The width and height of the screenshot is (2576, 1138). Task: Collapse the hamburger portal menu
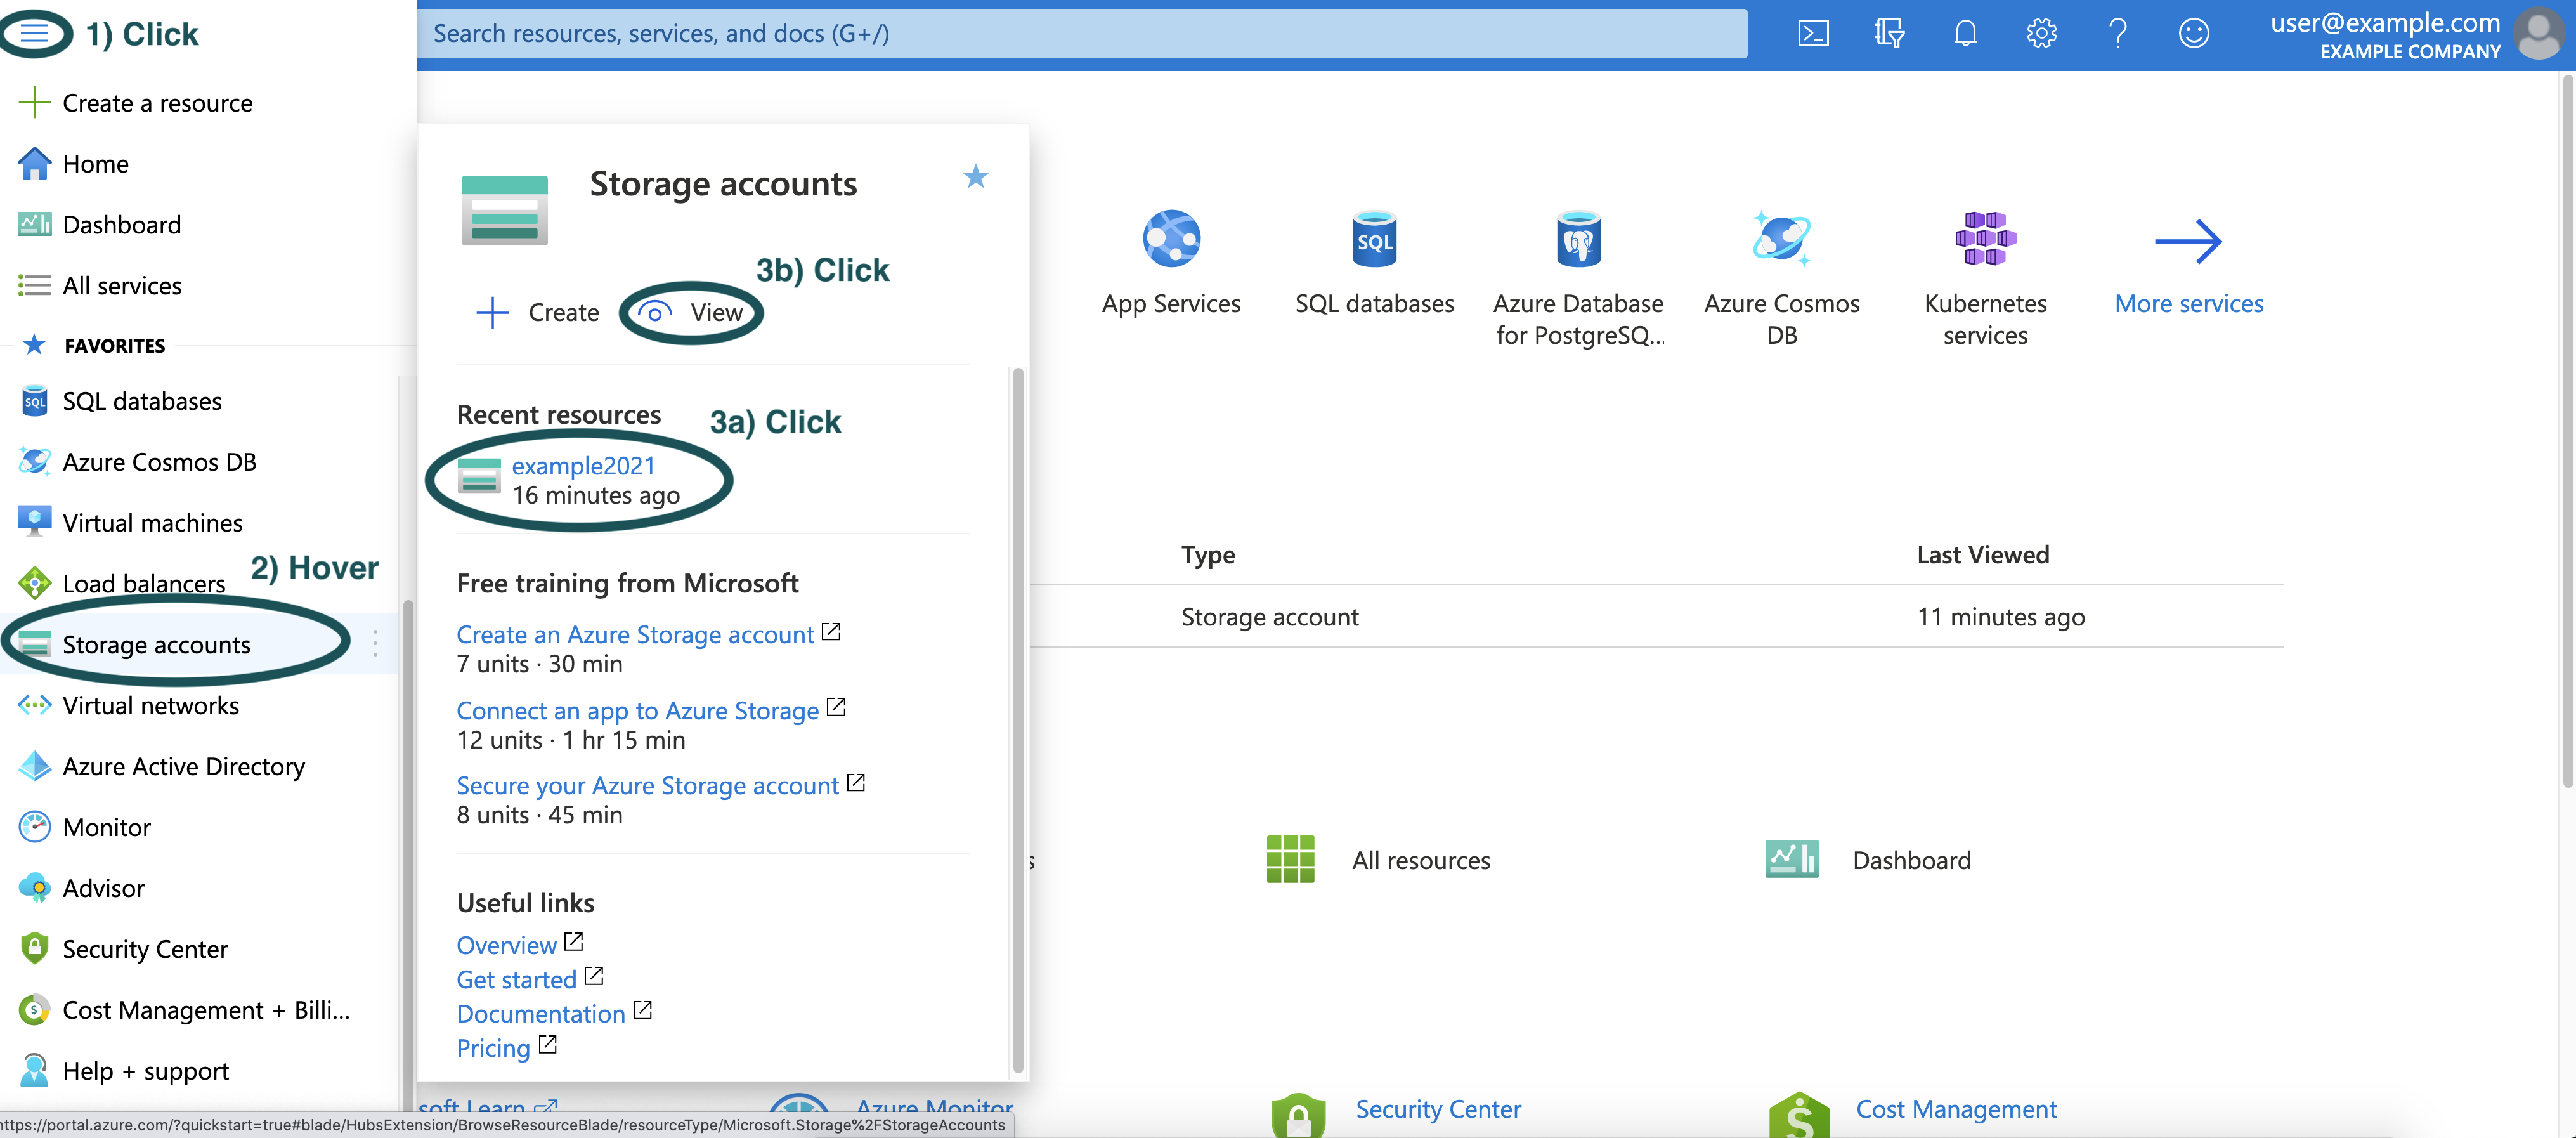pyautogui.click(x=34, y=34)
